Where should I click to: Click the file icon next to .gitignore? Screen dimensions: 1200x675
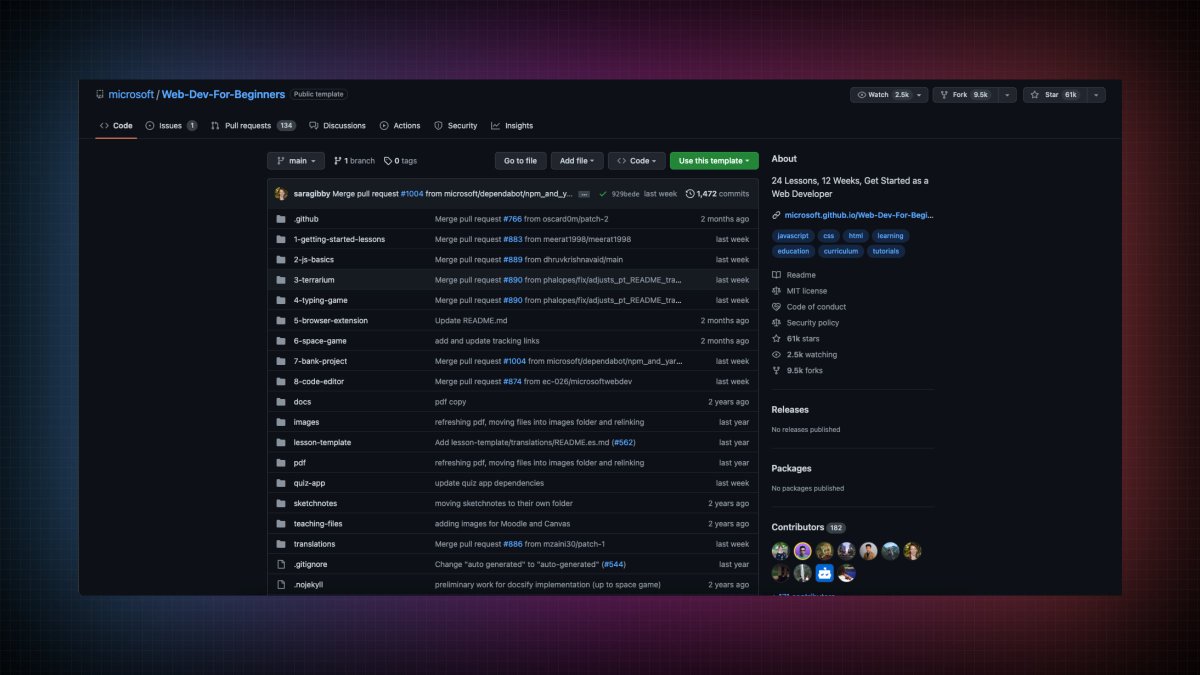[x=281, y=564]
